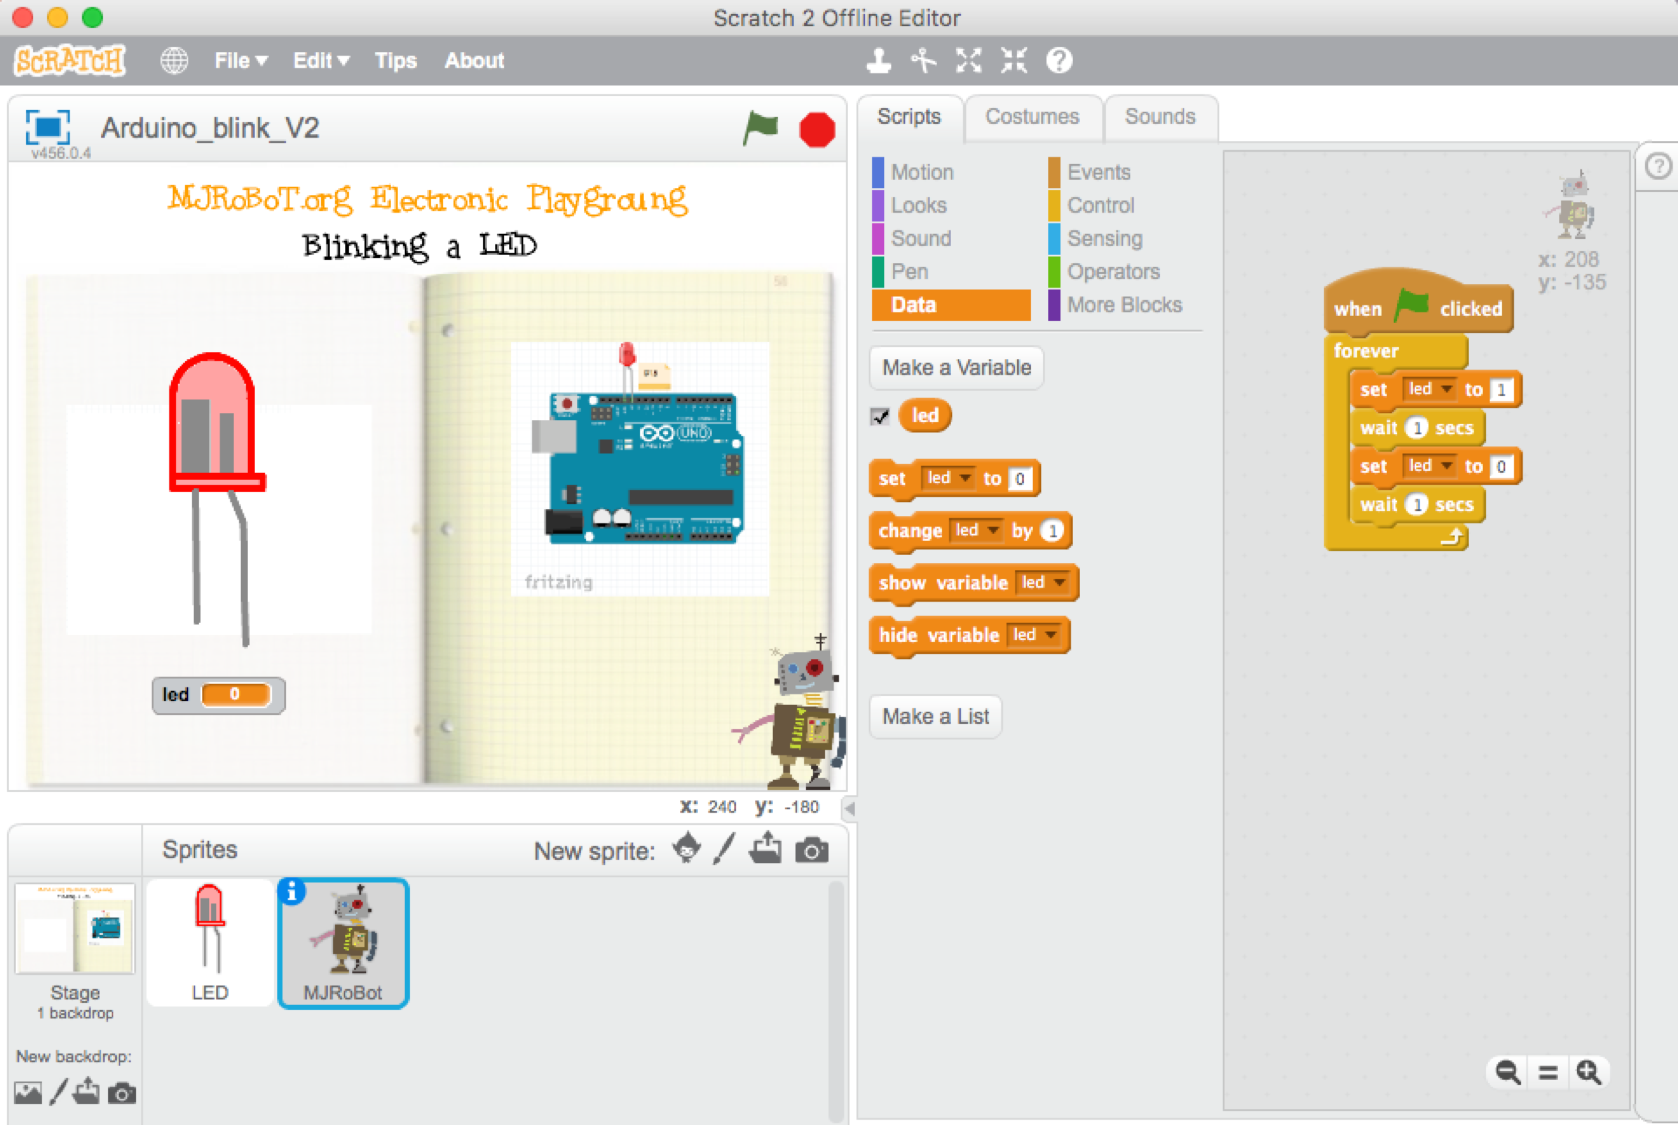Select the Shrink sprite tool

(1014, 61)
